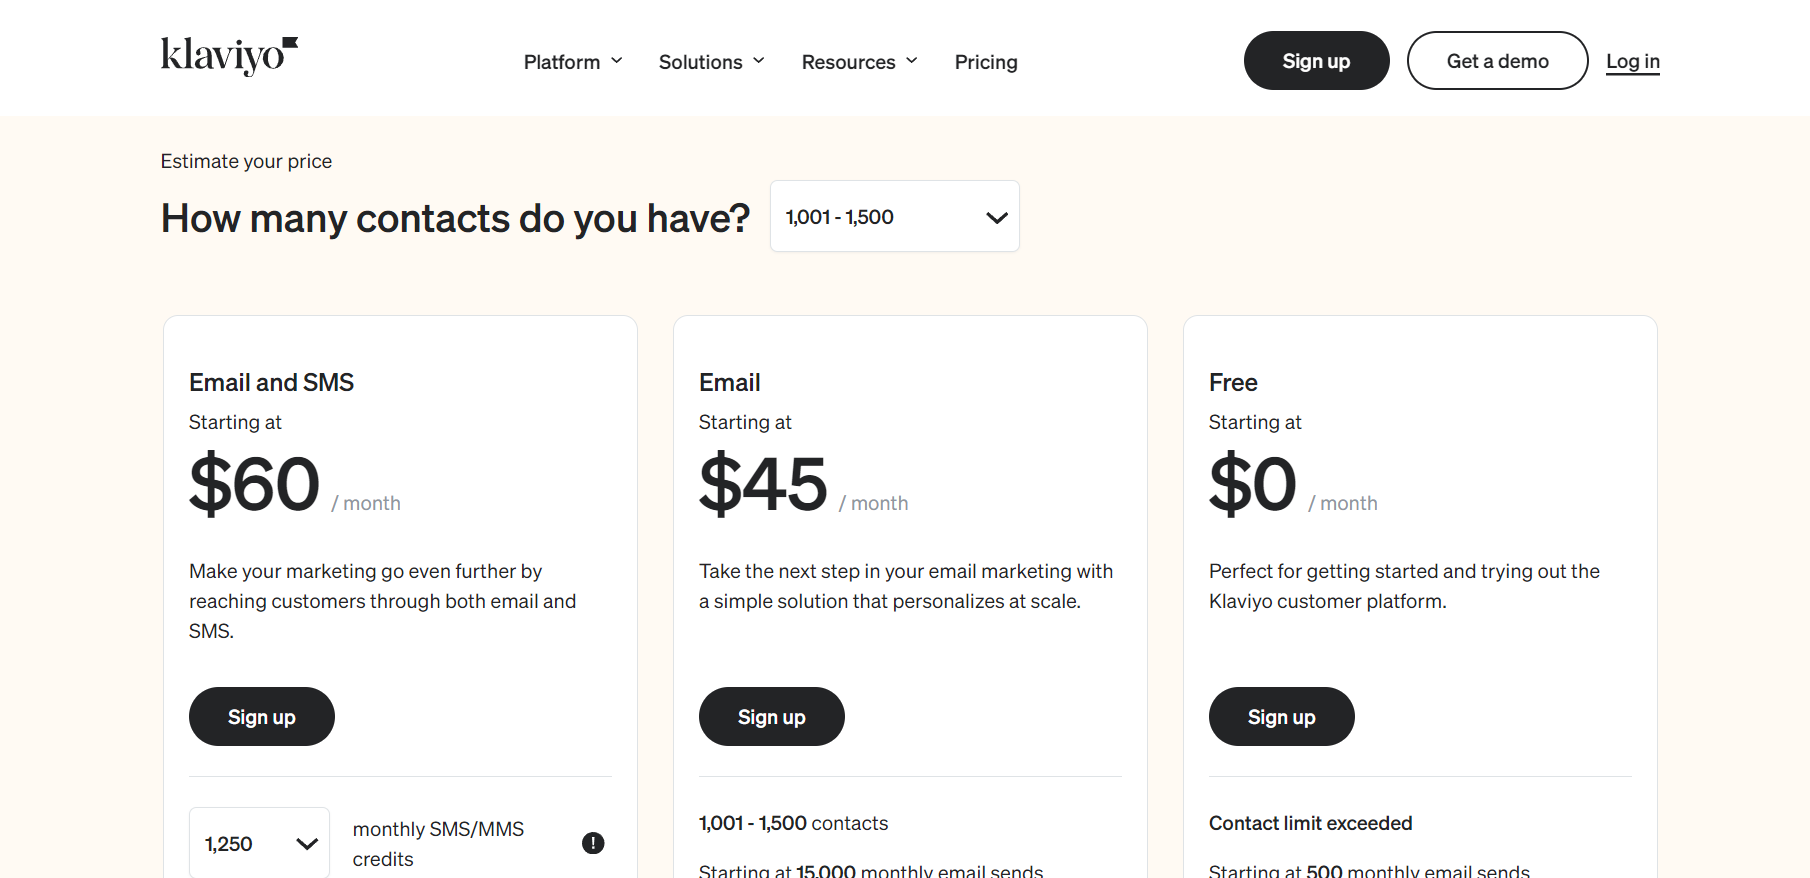Click the Email plan heading
This screenshot has height=878, width=1810.
[730, 382]
